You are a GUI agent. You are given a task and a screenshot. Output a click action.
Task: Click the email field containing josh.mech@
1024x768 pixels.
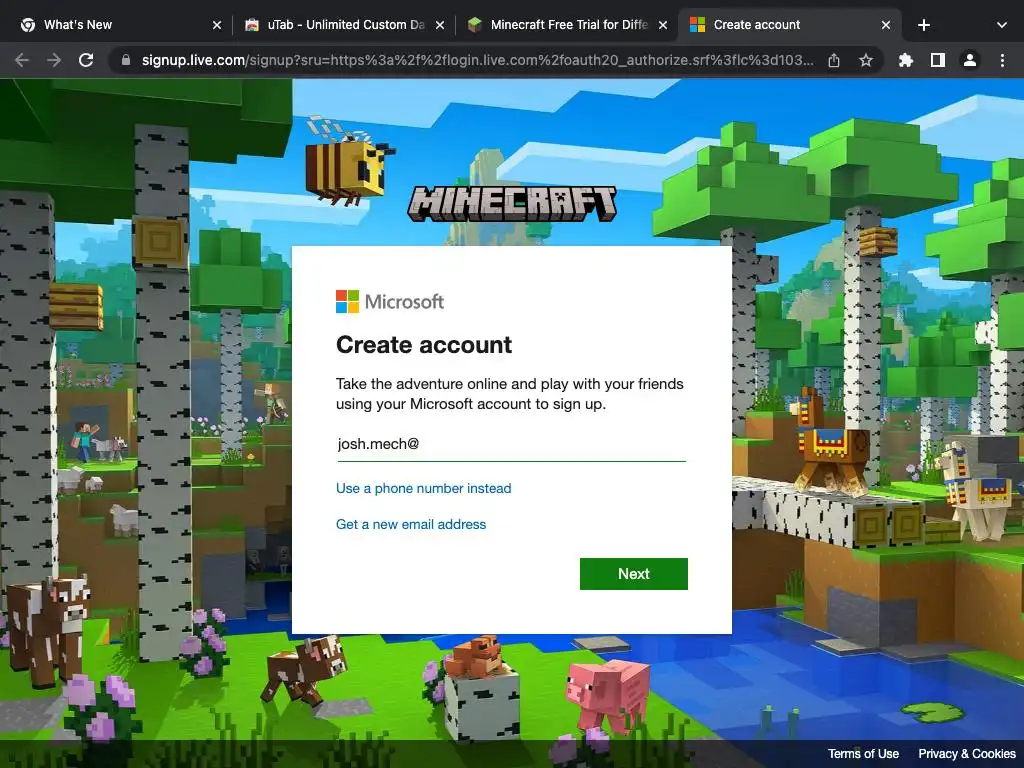(x=511, y=445)
